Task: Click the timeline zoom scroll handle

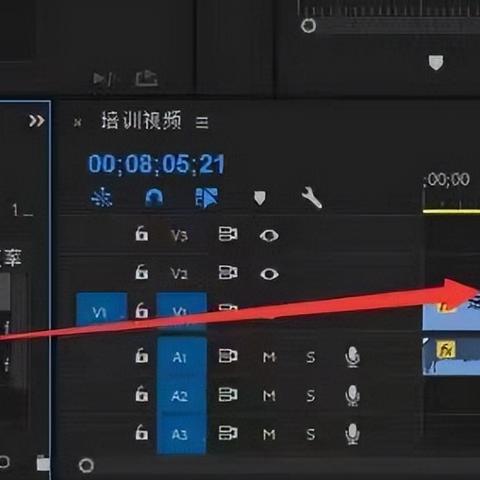Action: pos(86,465)
